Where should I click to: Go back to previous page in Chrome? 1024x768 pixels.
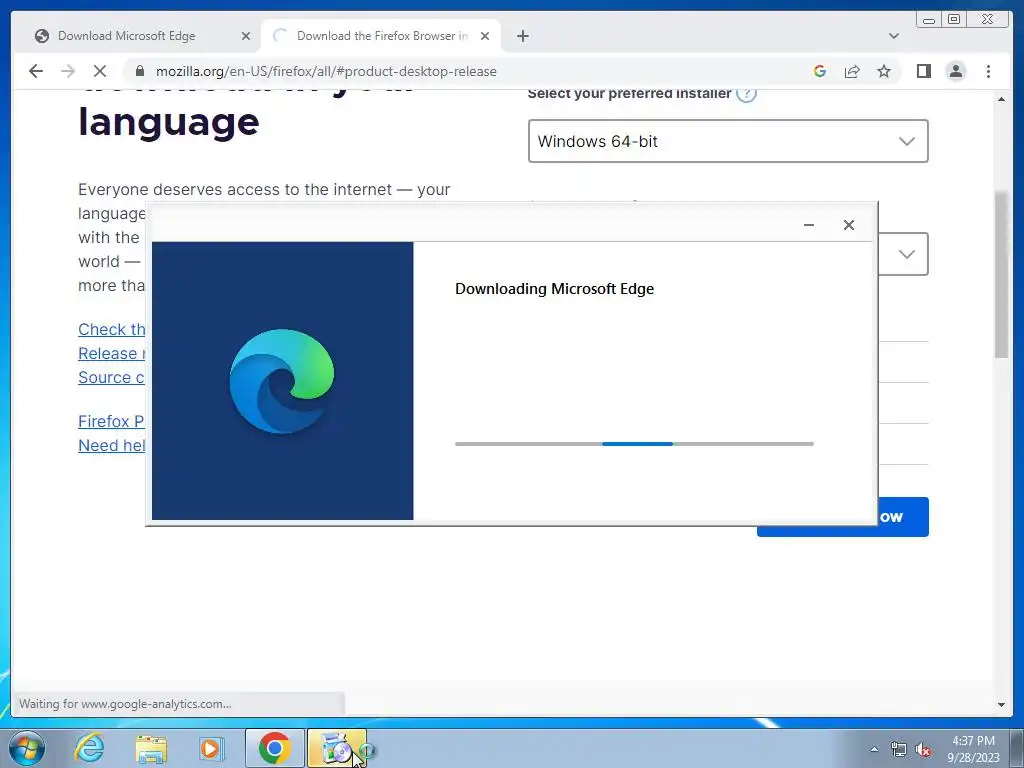(36, 71)
